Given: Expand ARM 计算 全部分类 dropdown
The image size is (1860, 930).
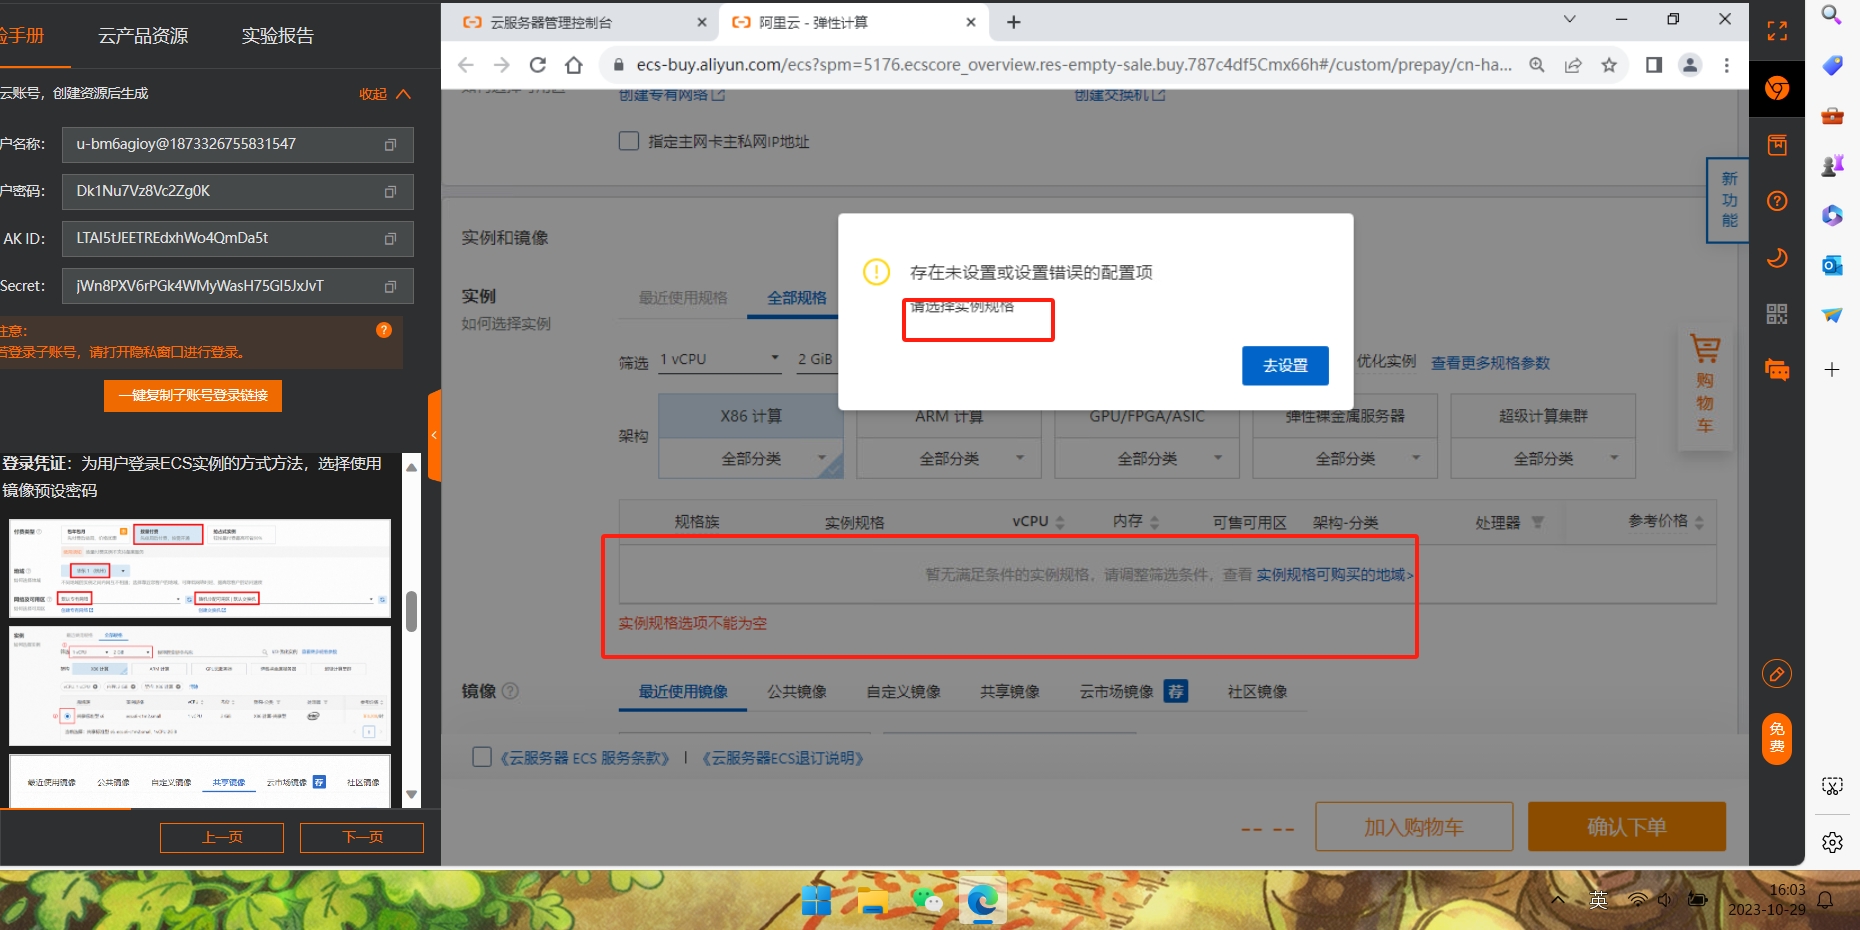Looking at the screenshot, I should tap(949, 459).
